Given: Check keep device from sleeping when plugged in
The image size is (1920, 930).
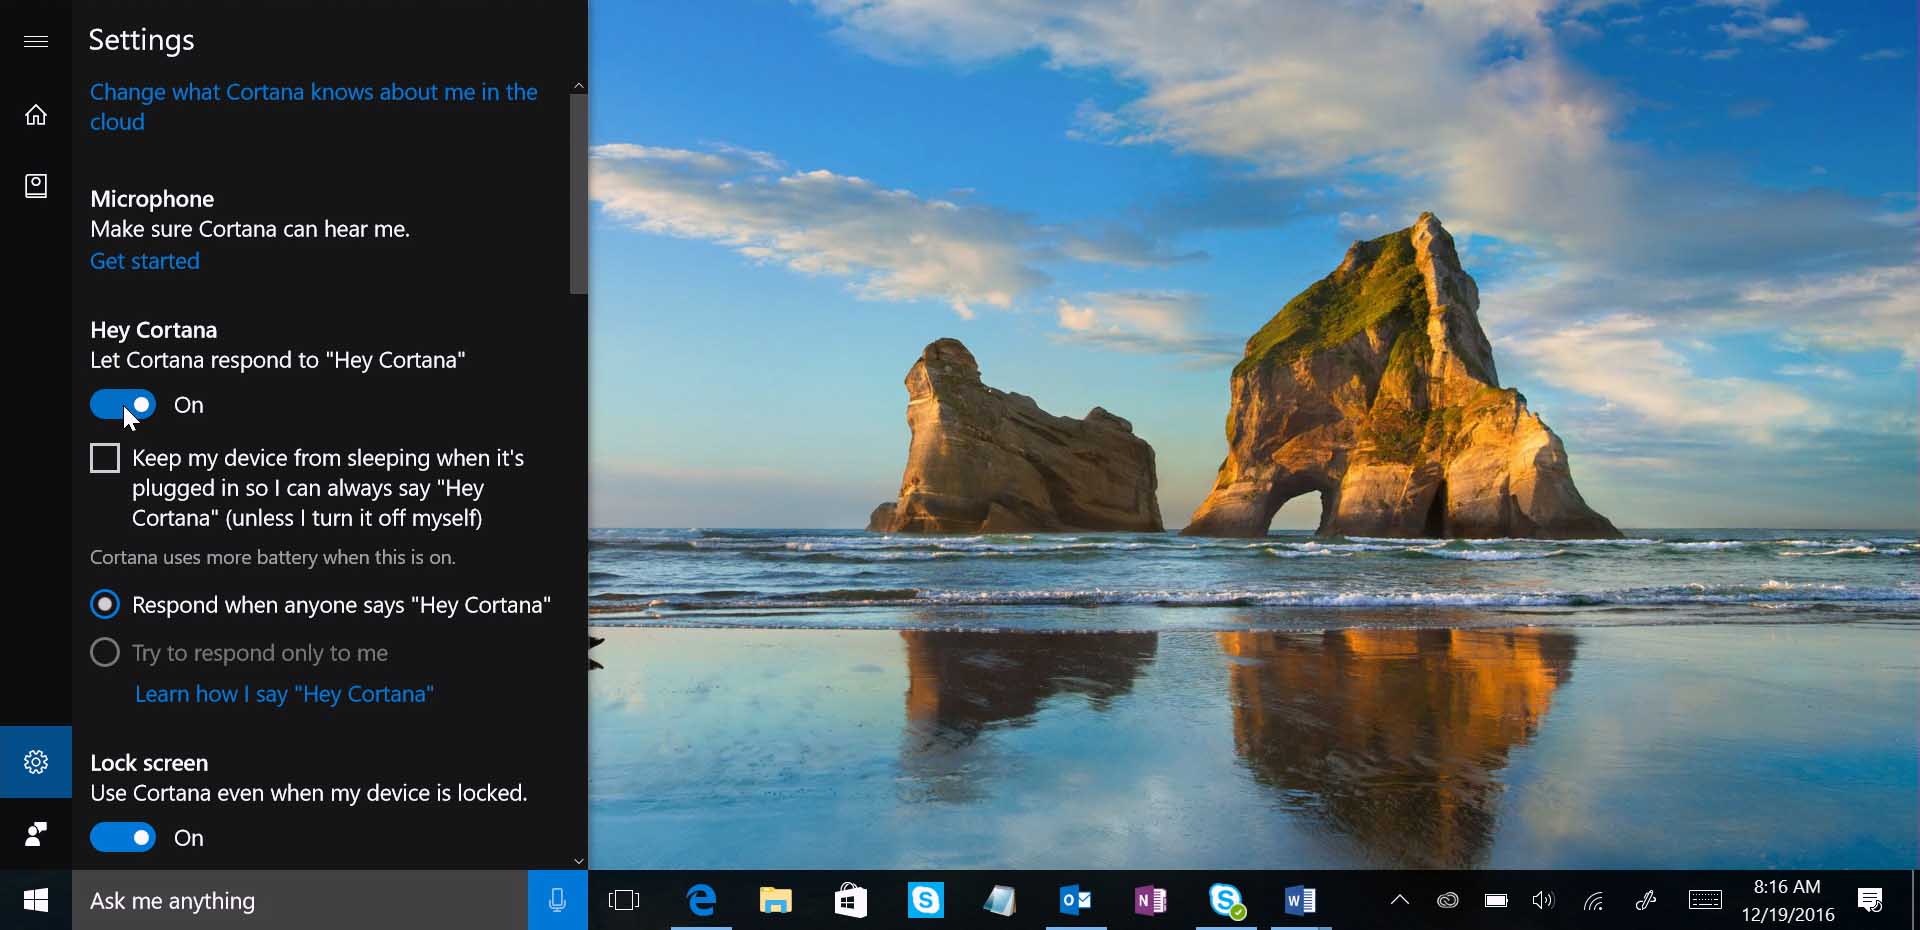Looking at the screenshot, I should coord(105,457).
